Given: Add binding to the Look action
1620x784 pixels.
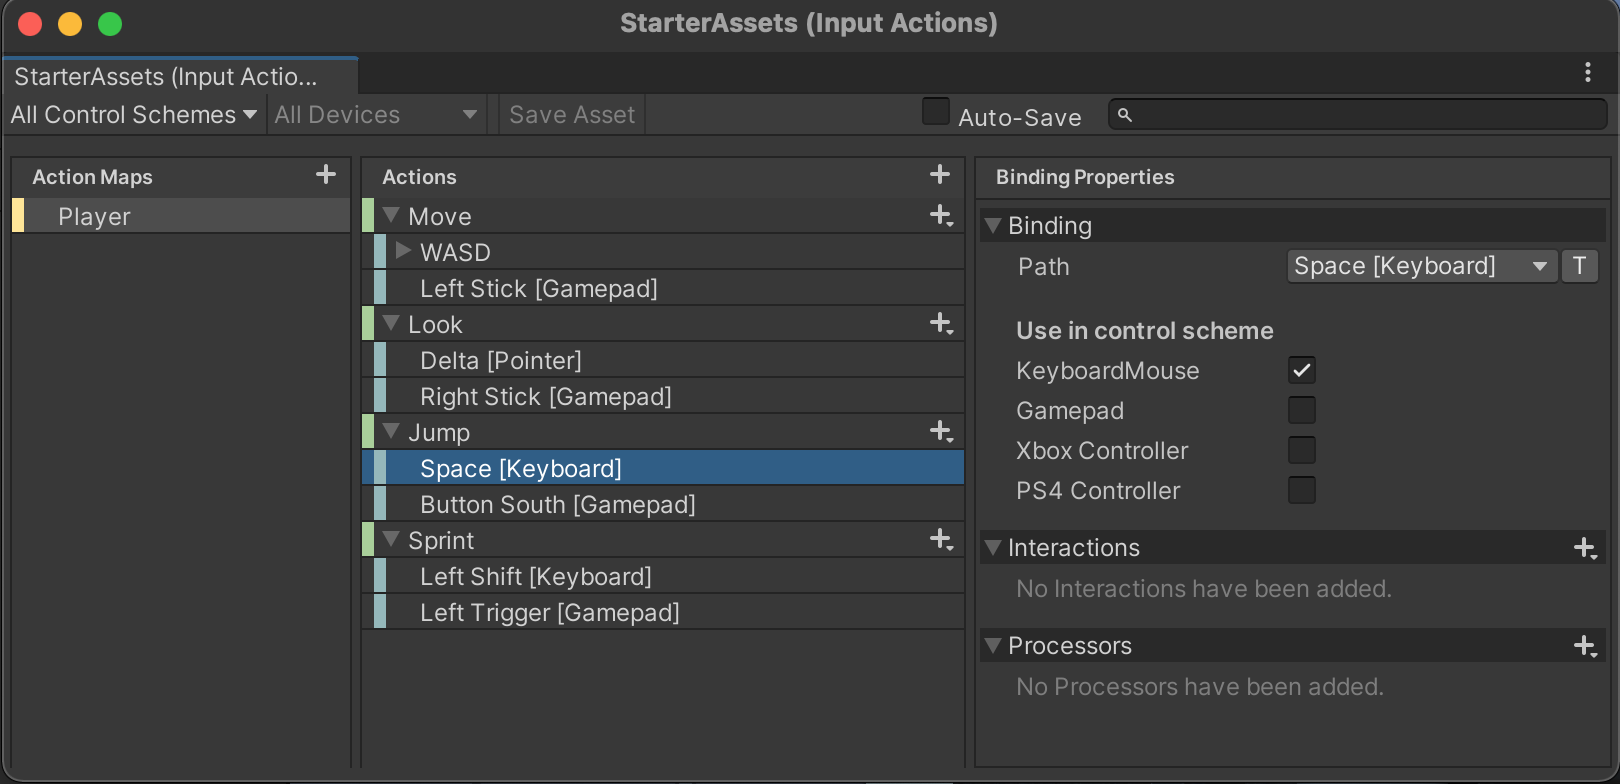Looking at the screenshot, I should [x=940, y=324].
